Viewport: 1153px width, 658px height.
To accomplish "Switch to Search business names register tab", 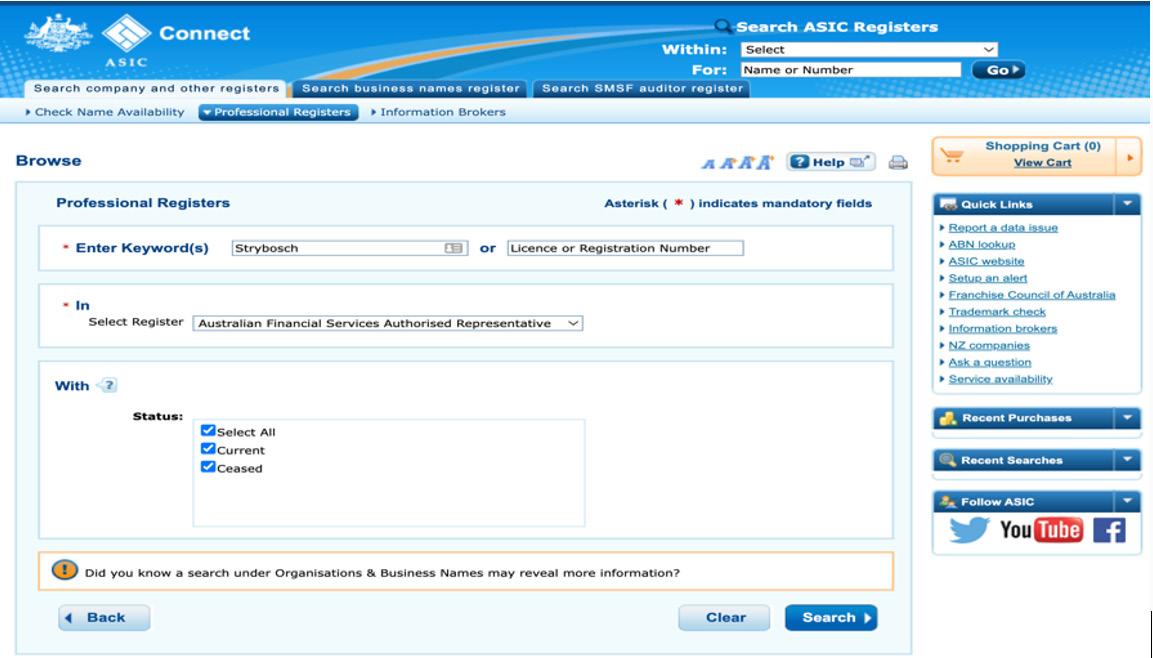I will 410,88.
